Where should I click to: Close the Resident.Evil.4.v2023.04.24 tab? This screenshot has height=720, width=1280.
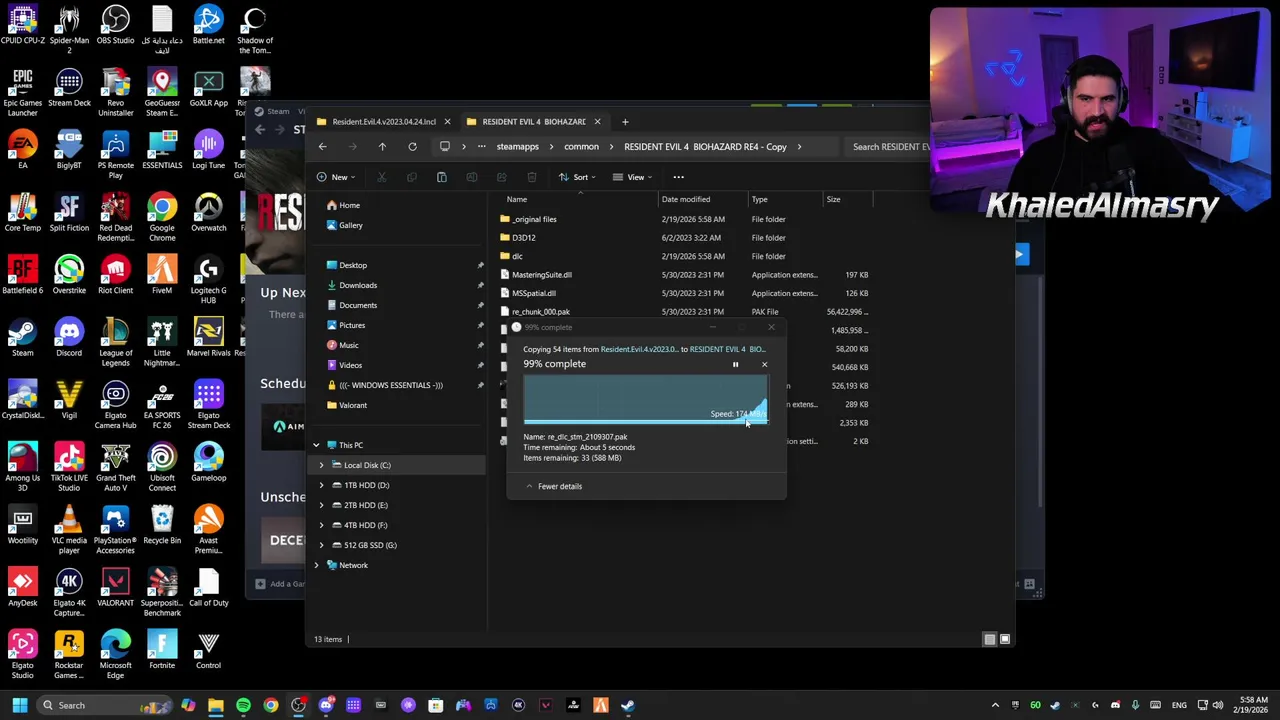[447, 122]
